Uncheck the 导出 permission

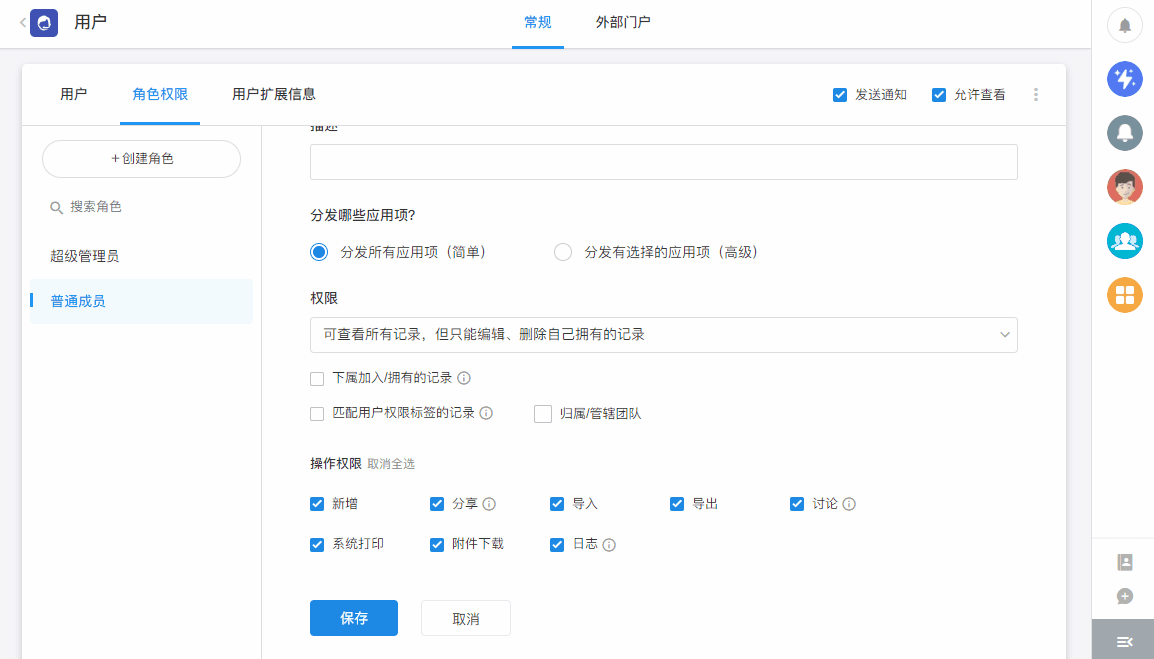pos(677,504)
